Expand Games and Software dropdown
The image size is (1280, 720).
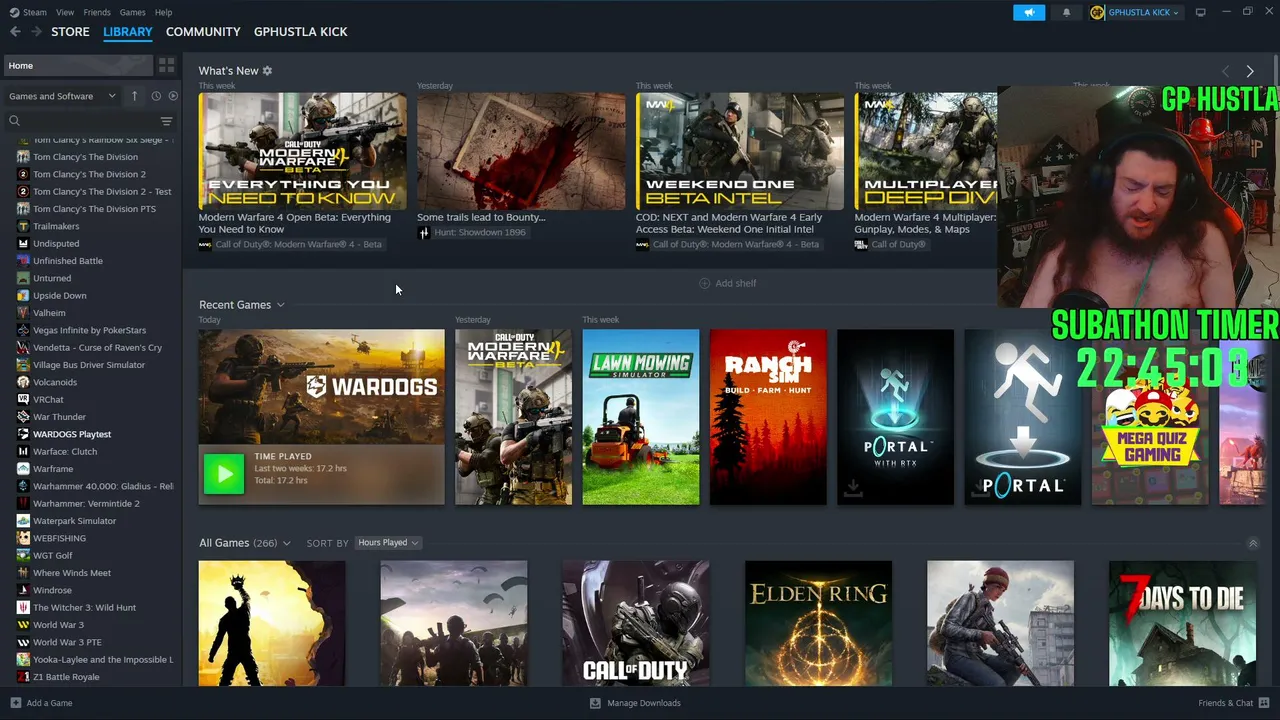click(x=63, y=96)
